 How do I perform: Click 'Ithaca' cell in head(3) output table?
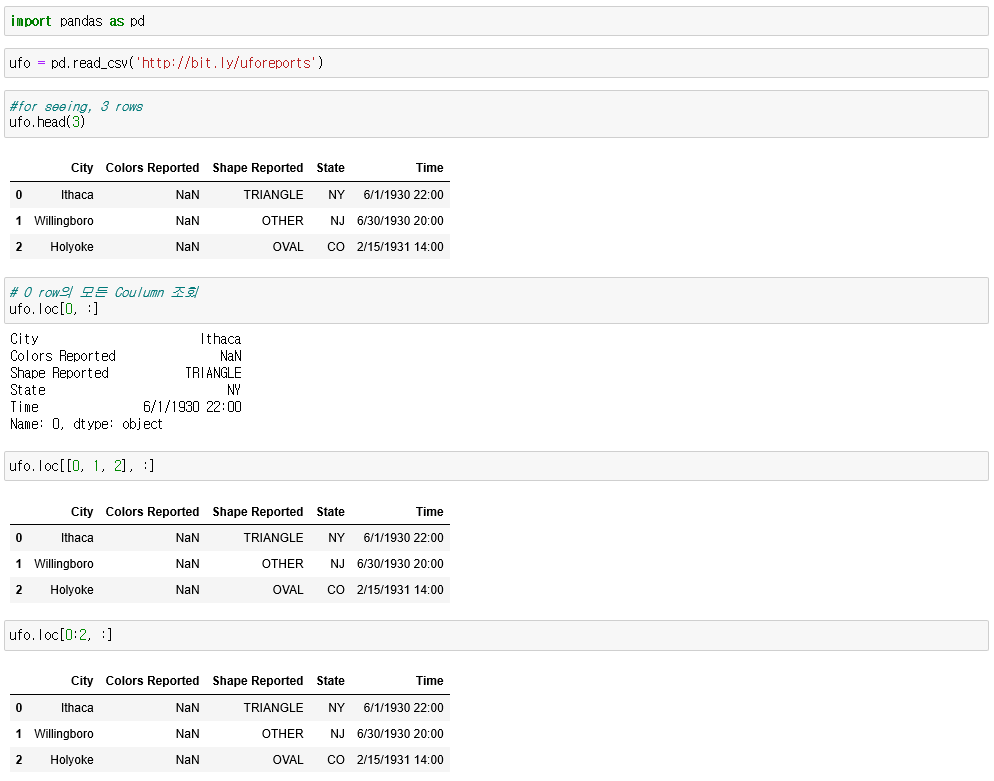click(x=77, y=195)
